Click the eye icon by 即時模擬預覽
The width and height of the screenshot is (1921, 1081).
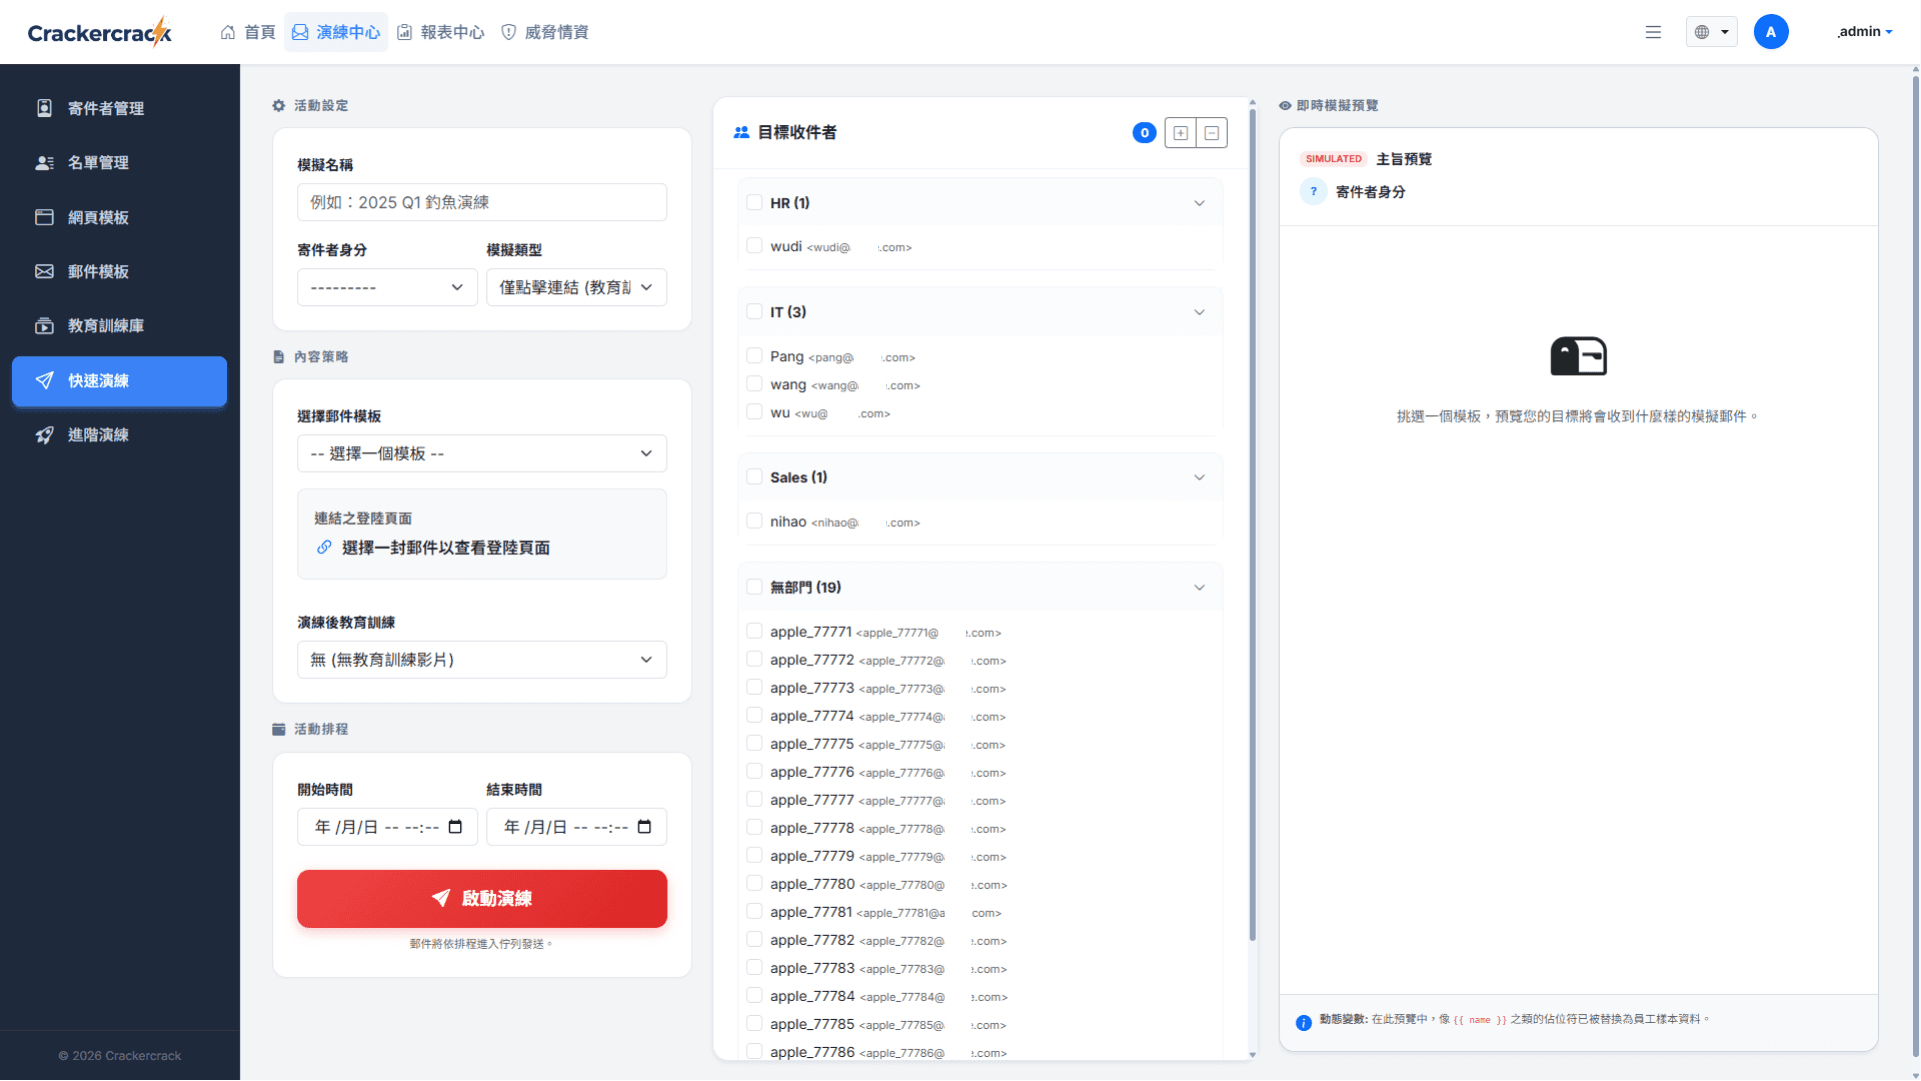1285,105
